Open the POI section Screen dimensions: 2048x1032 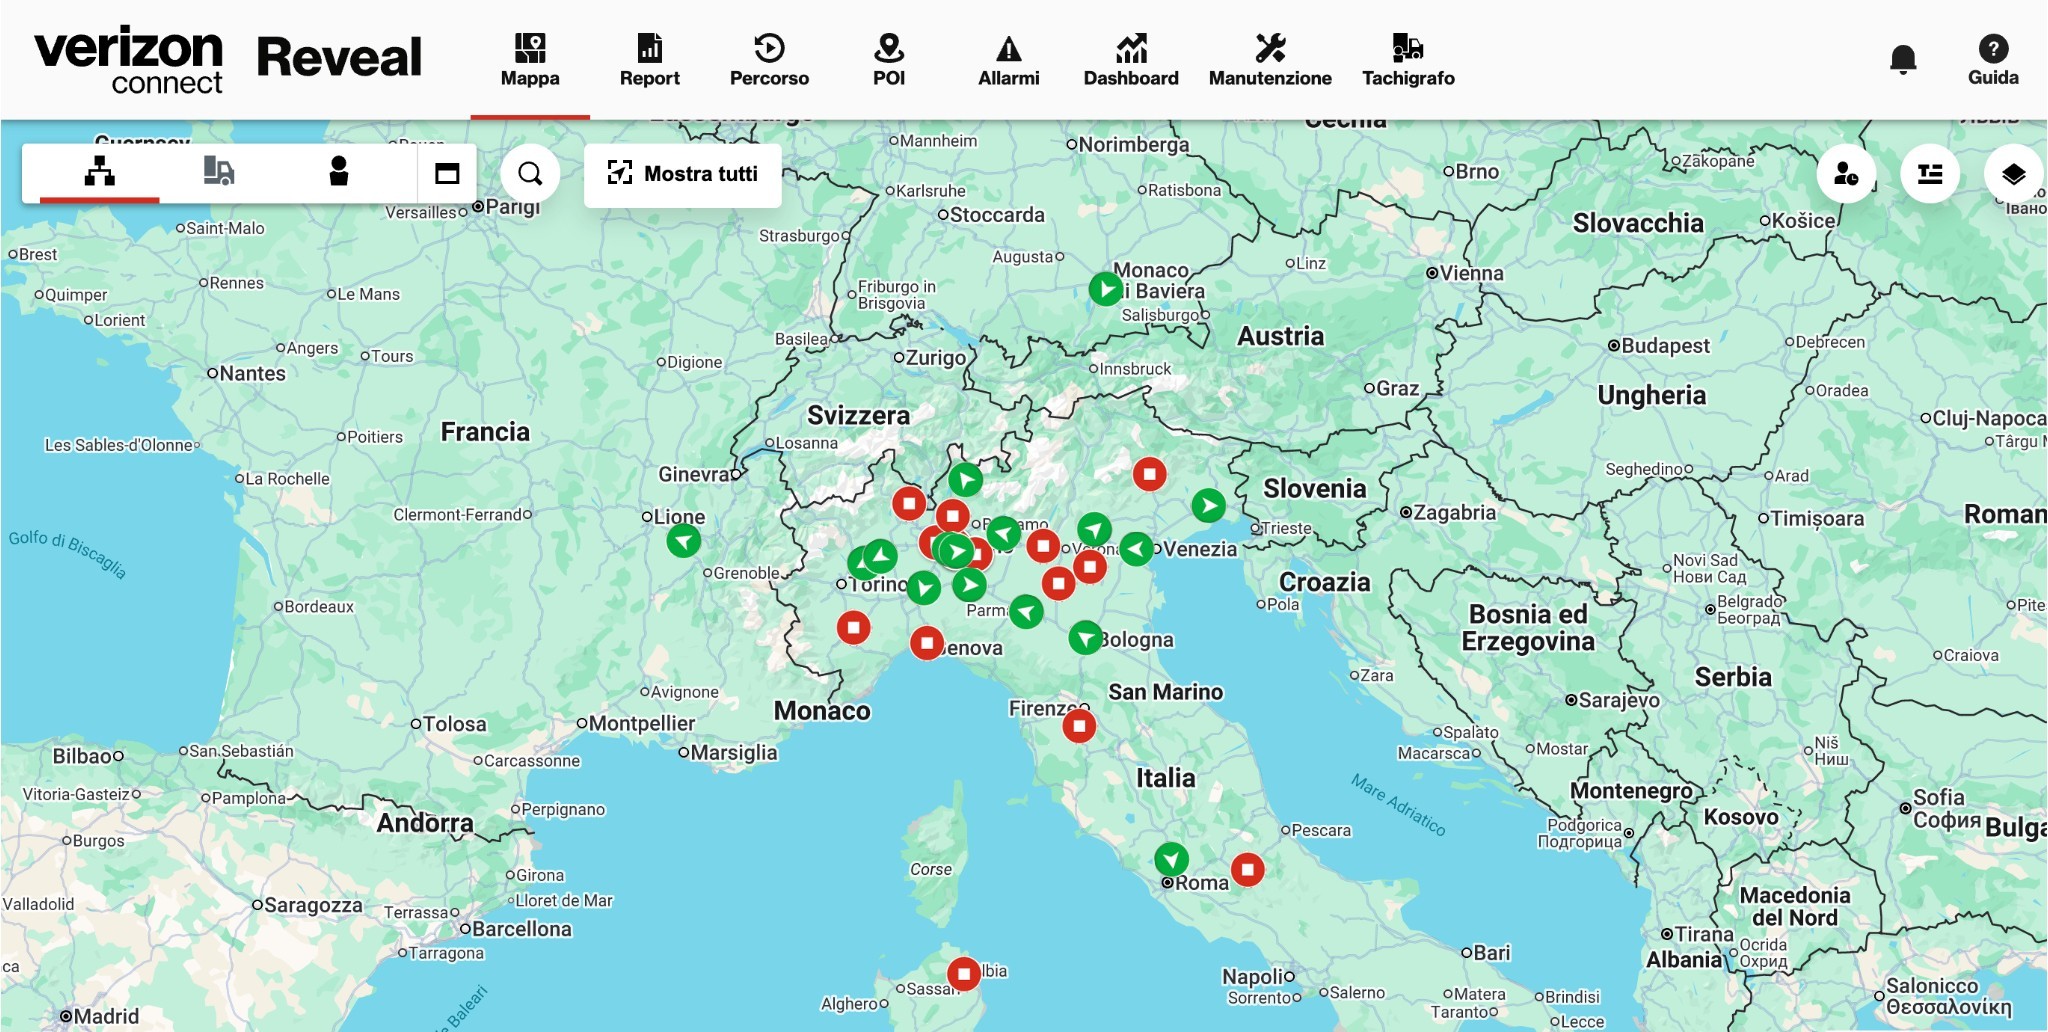[888, 60]
